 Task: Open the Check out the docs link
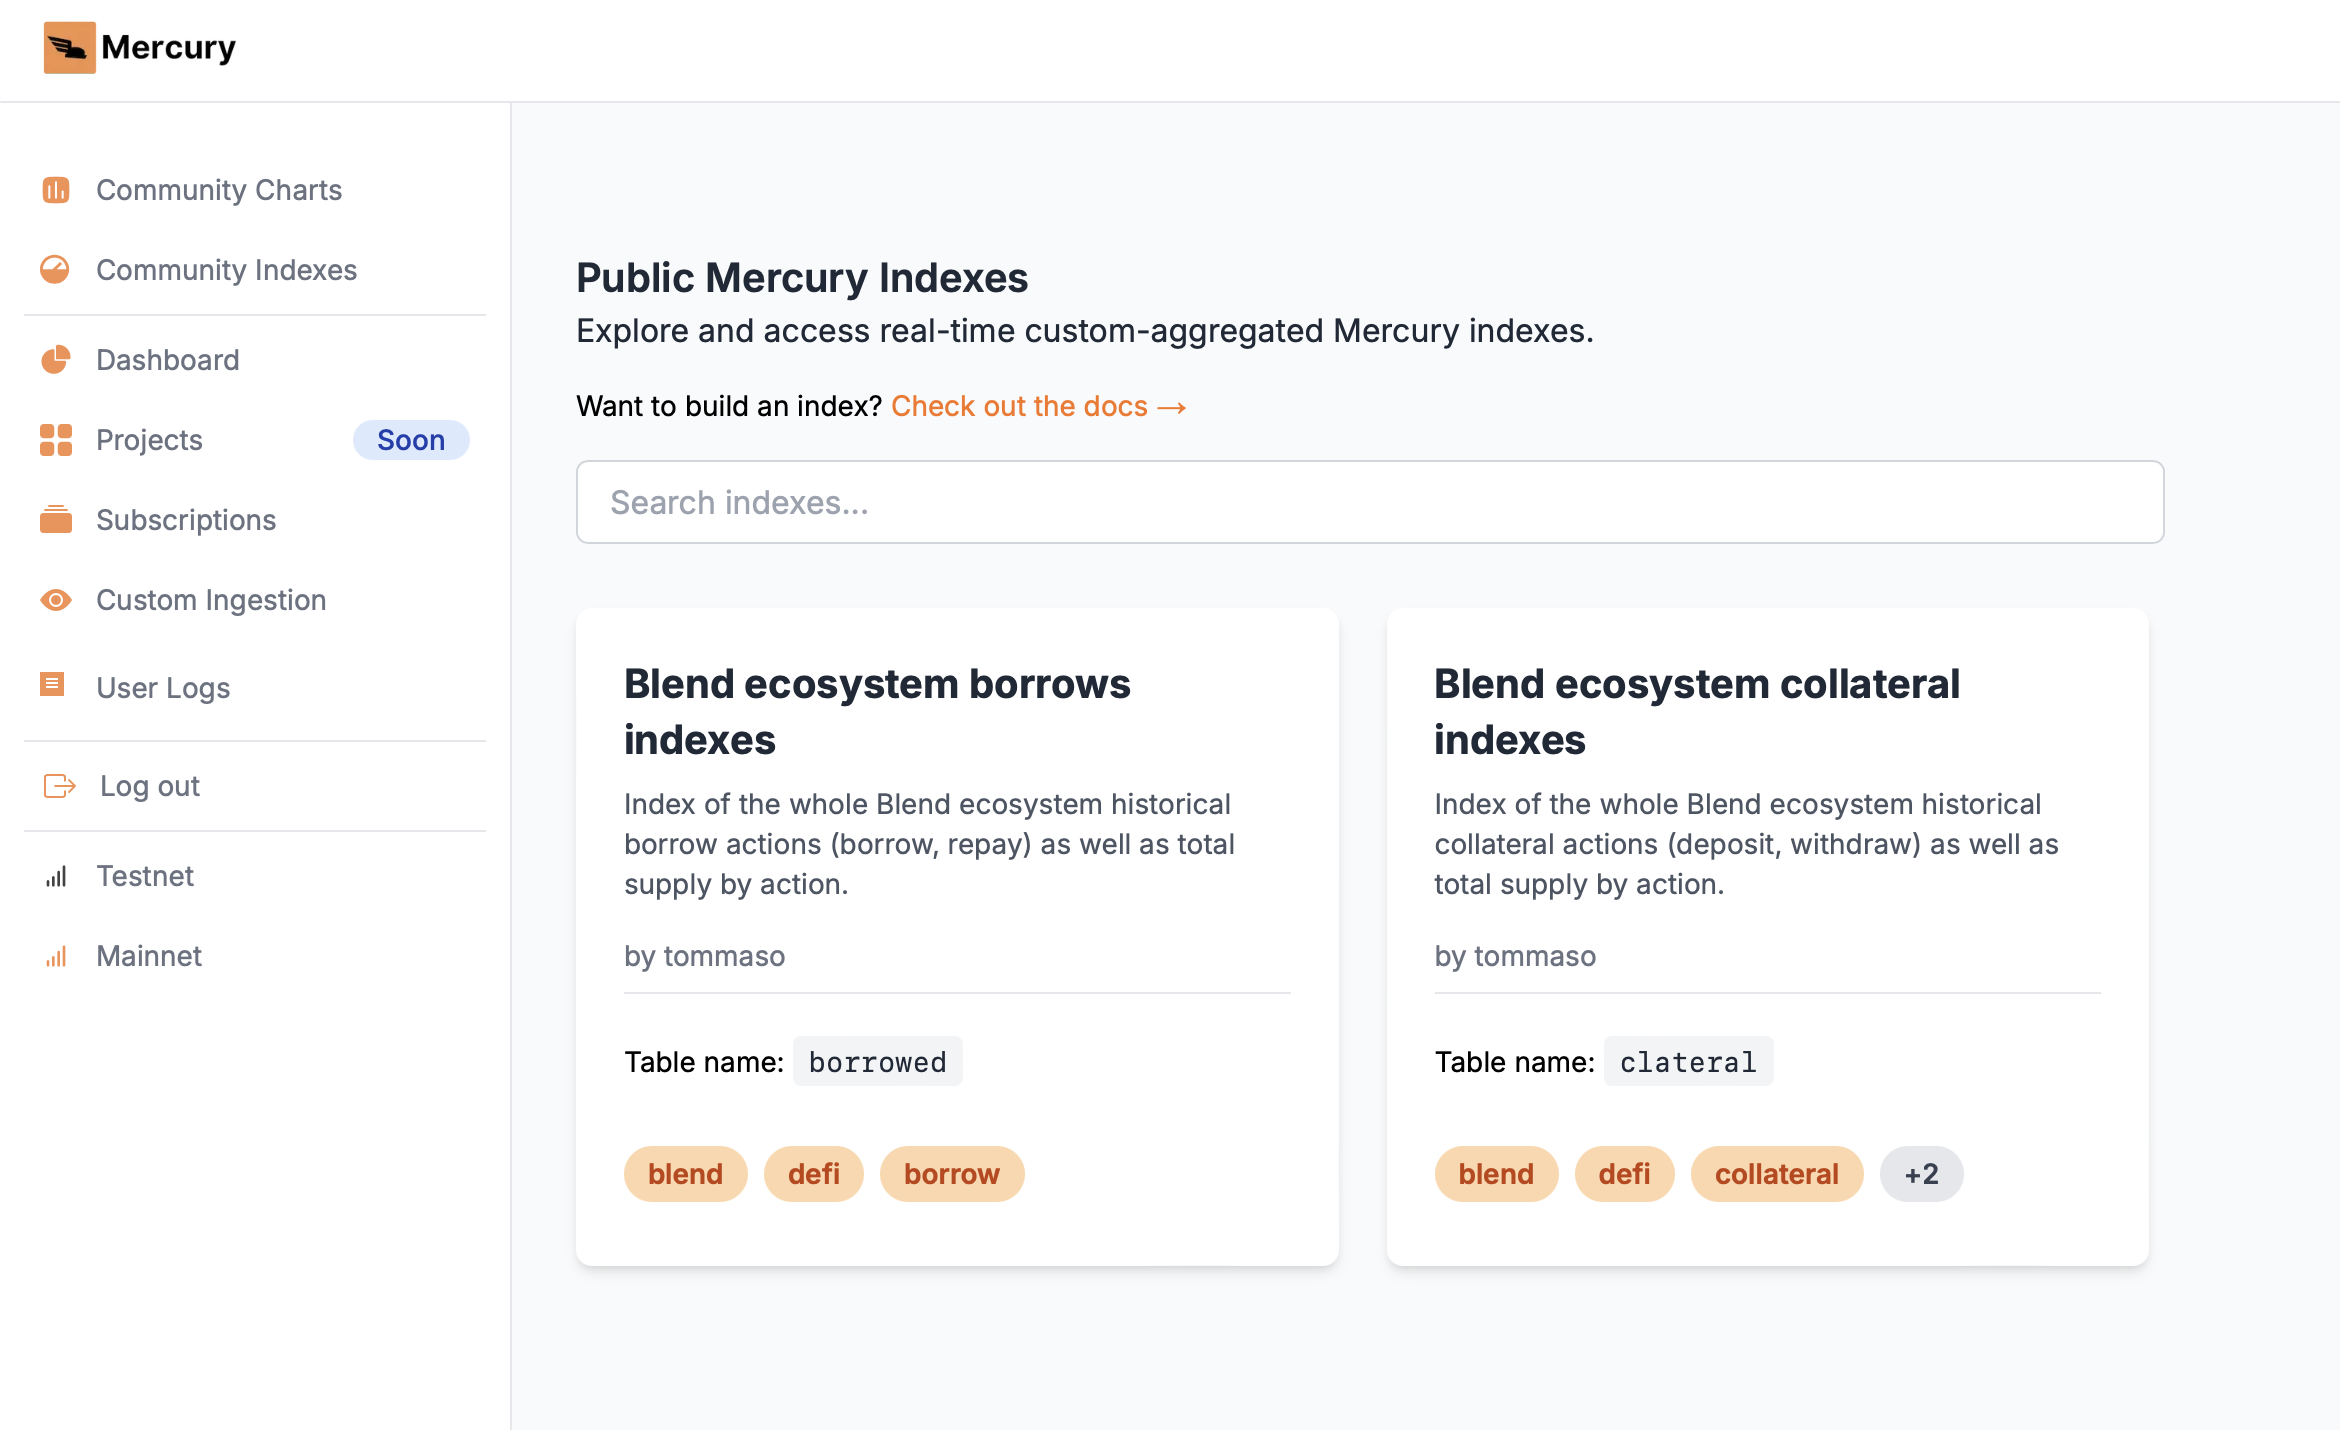tap(1038, 406)
